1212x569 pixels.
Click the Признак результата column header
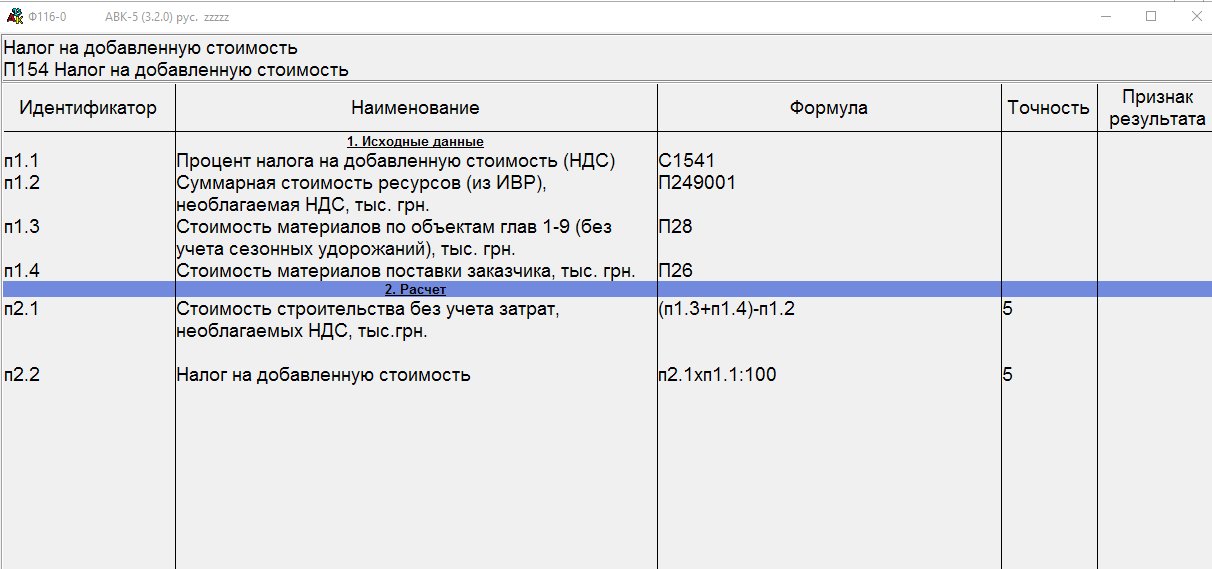1155,108
